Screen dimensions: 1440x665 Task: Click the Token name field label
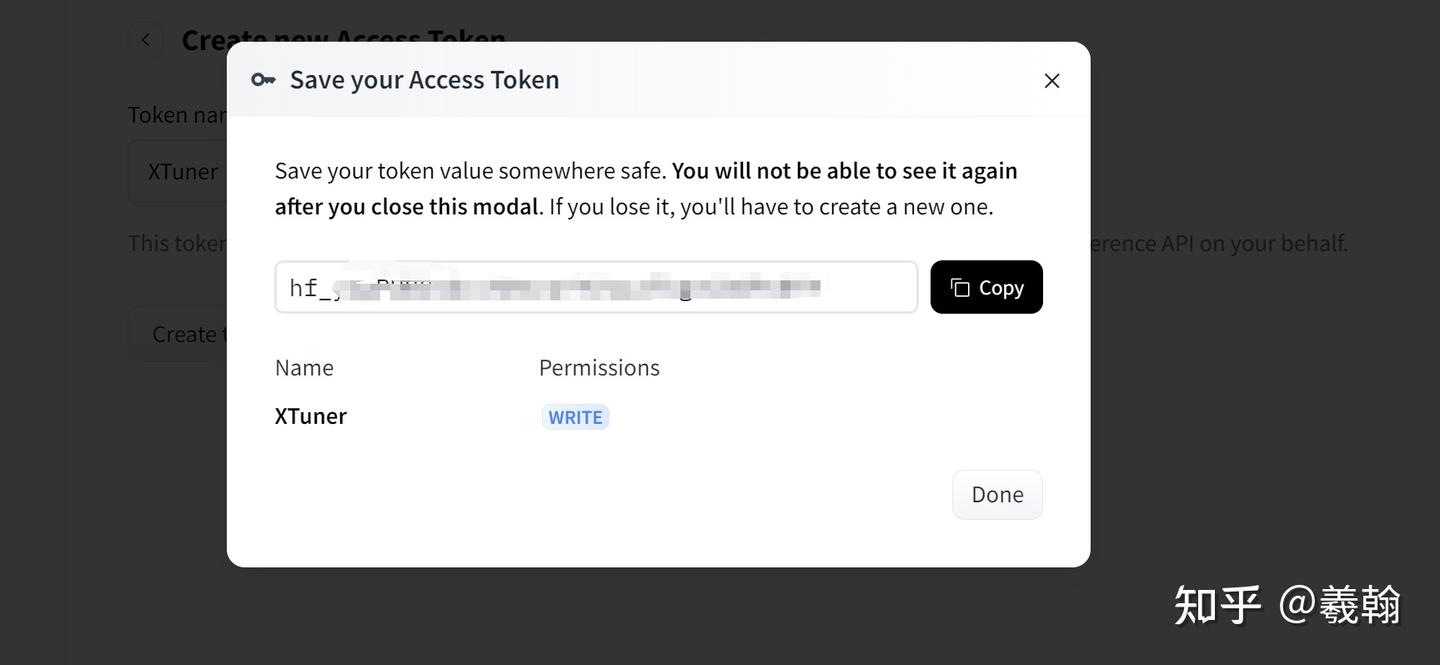(177, 115)
